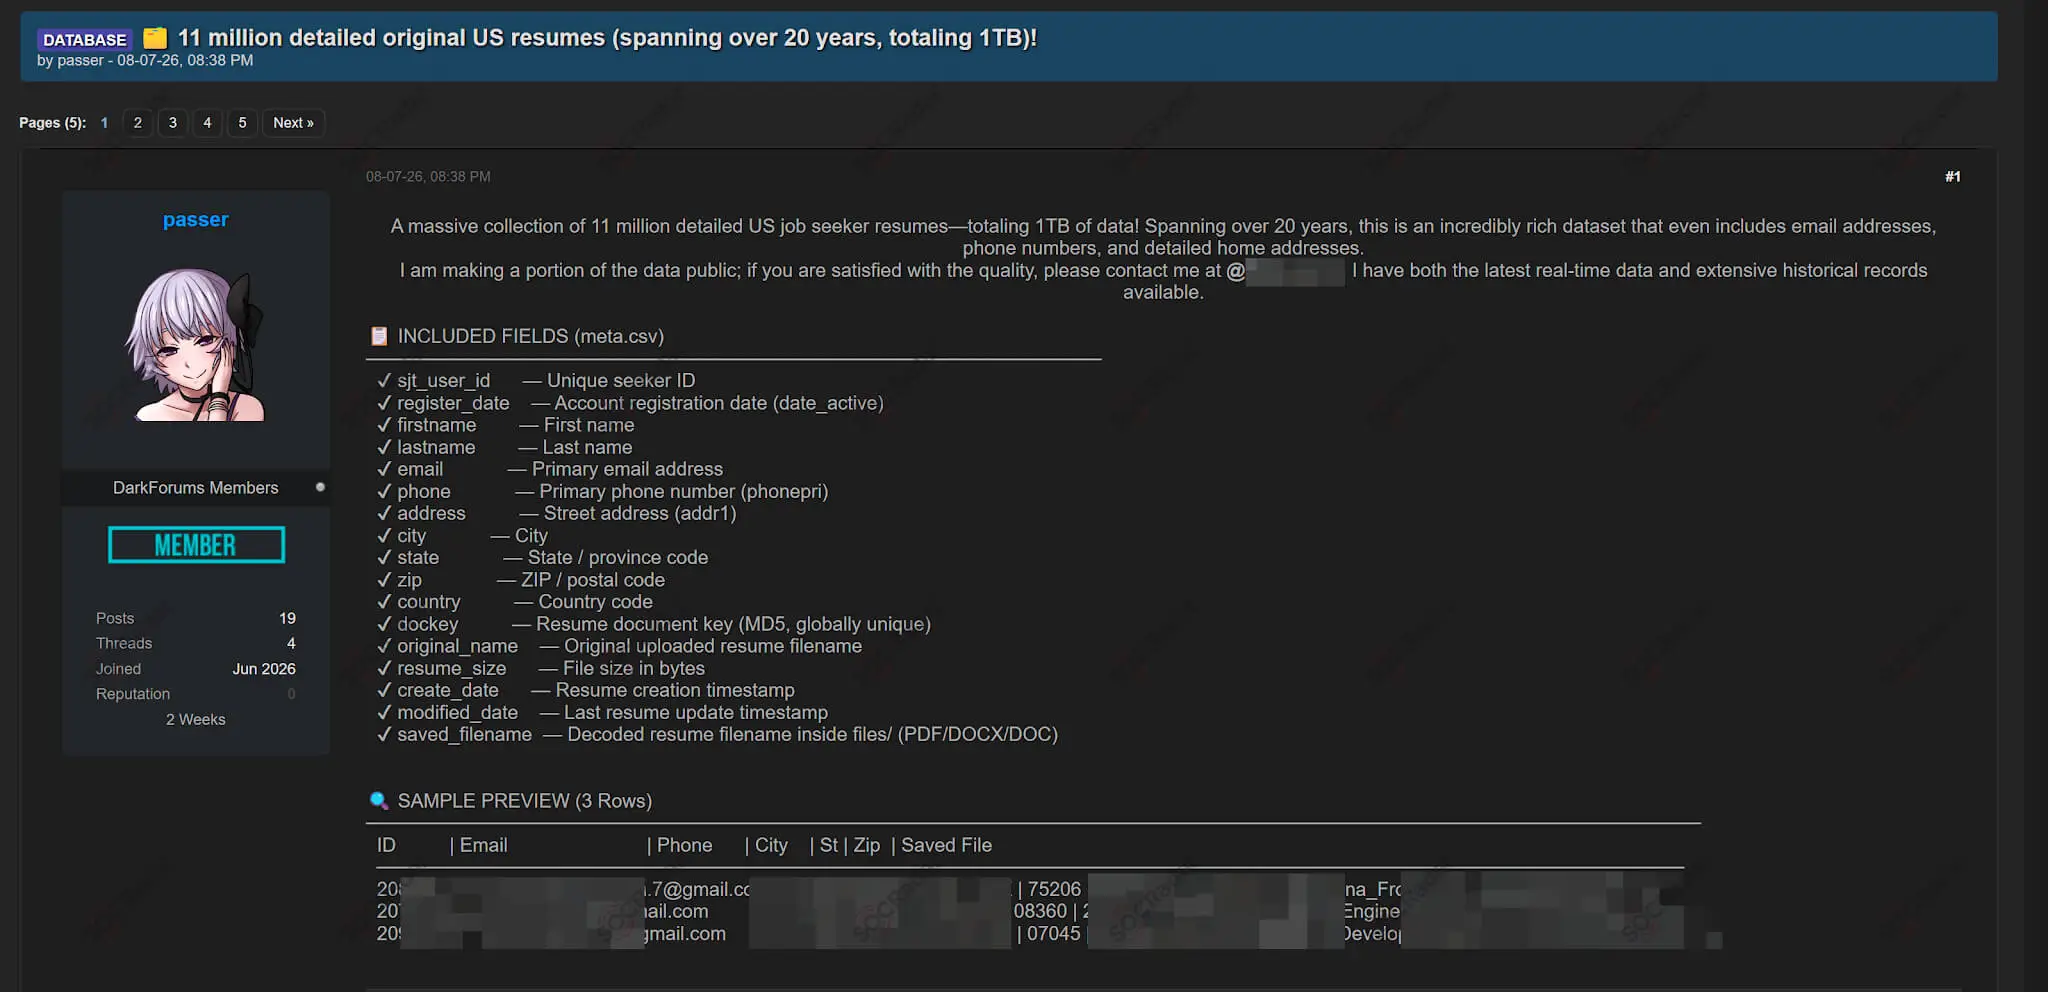The image size is (2048, 992).
Task: Go to page 5 of the thread
Action: 242,123
